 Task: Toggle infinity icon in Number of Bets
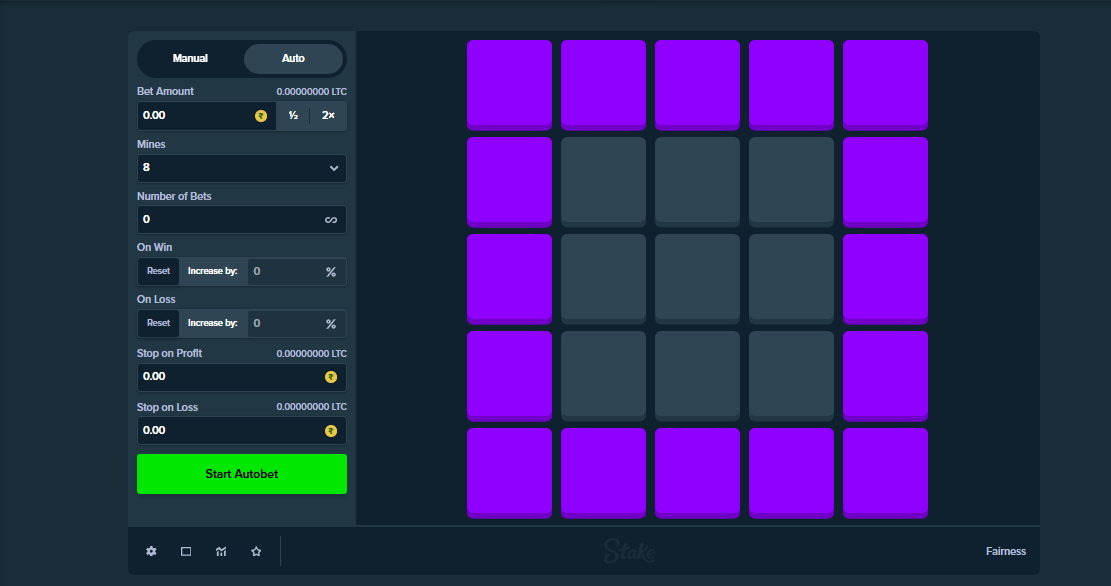[331, 220]
